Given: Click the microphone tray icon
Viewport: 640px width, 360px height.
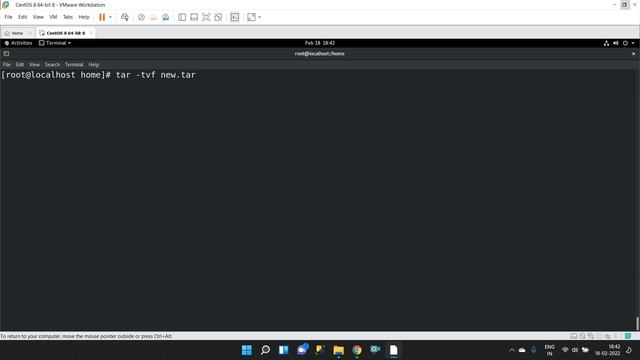Looking at the screenshot, I should point(533,350).
